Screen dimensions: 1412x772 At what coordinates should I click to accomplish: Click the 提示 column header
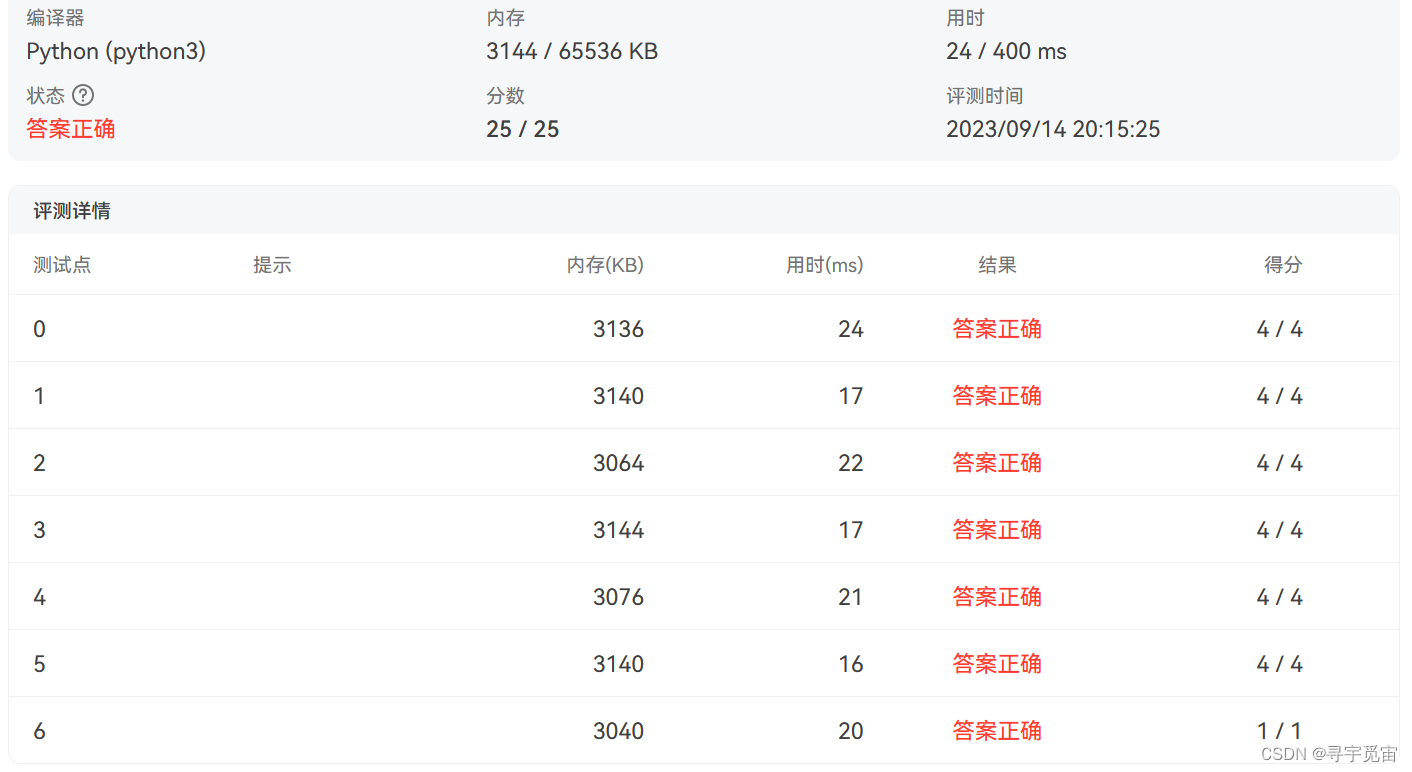272,265
